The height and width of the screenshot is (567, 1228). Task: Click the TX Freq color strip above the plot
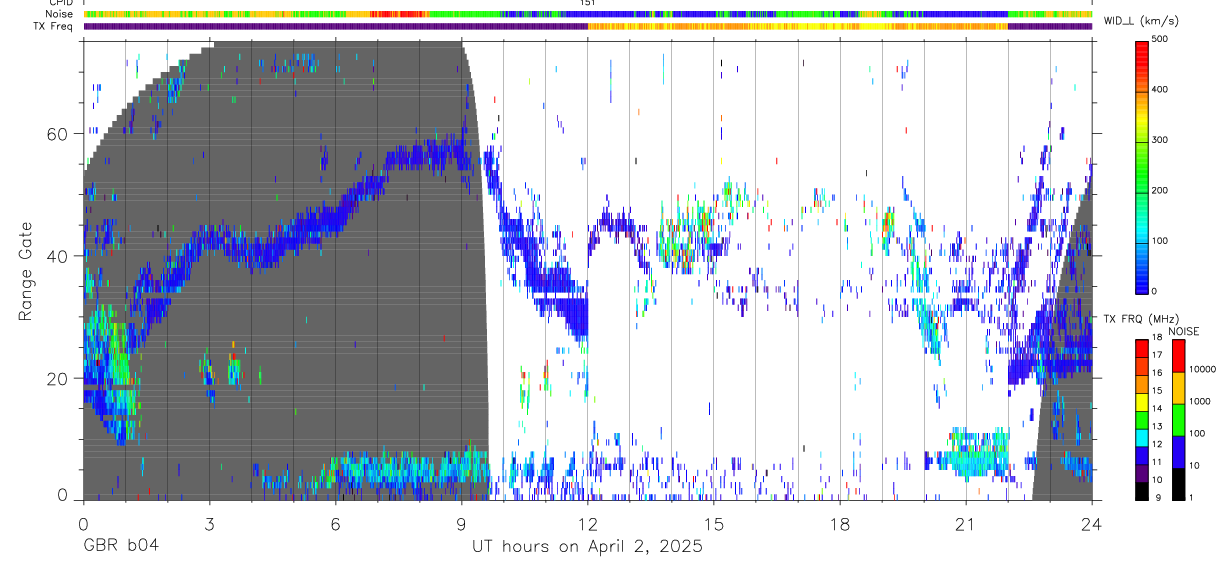pyautogui.click(x=588, y=26)
